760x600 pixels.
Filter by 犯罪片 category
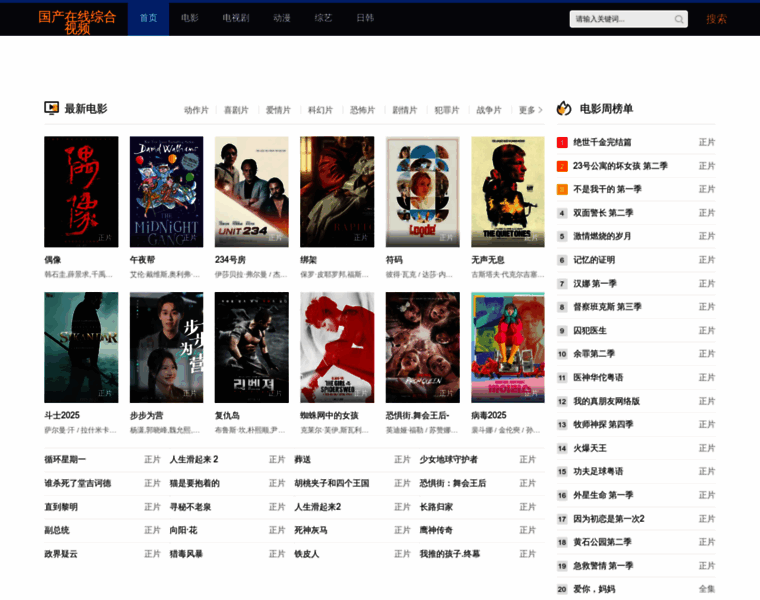coord(447,110)
